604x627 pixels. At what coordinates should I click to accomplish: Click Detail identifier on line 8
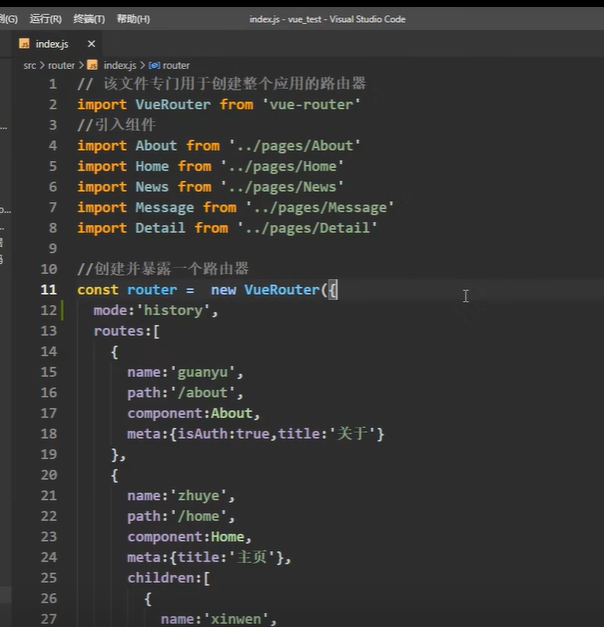pyautogui.click(x=160, y=228)
